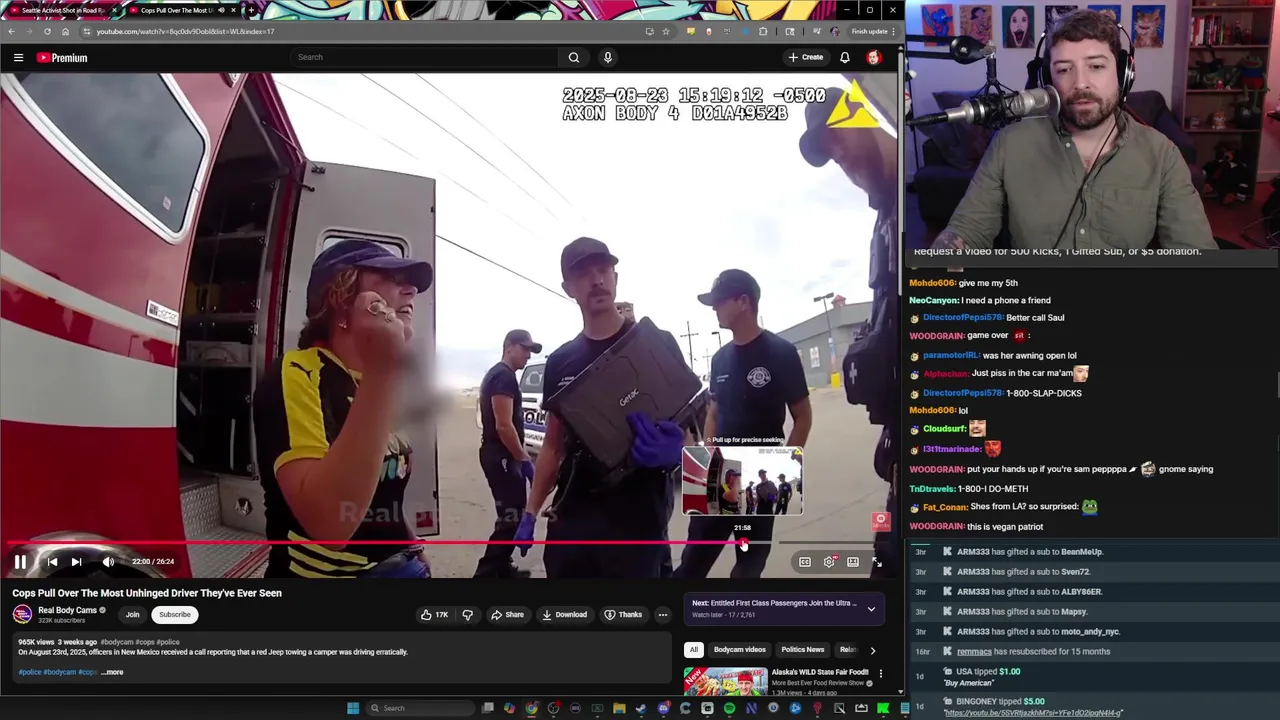Image resolution: width=1280 pixels, height=720 pixels.
Task: Open the #police hashtag link
Action: 30,672
